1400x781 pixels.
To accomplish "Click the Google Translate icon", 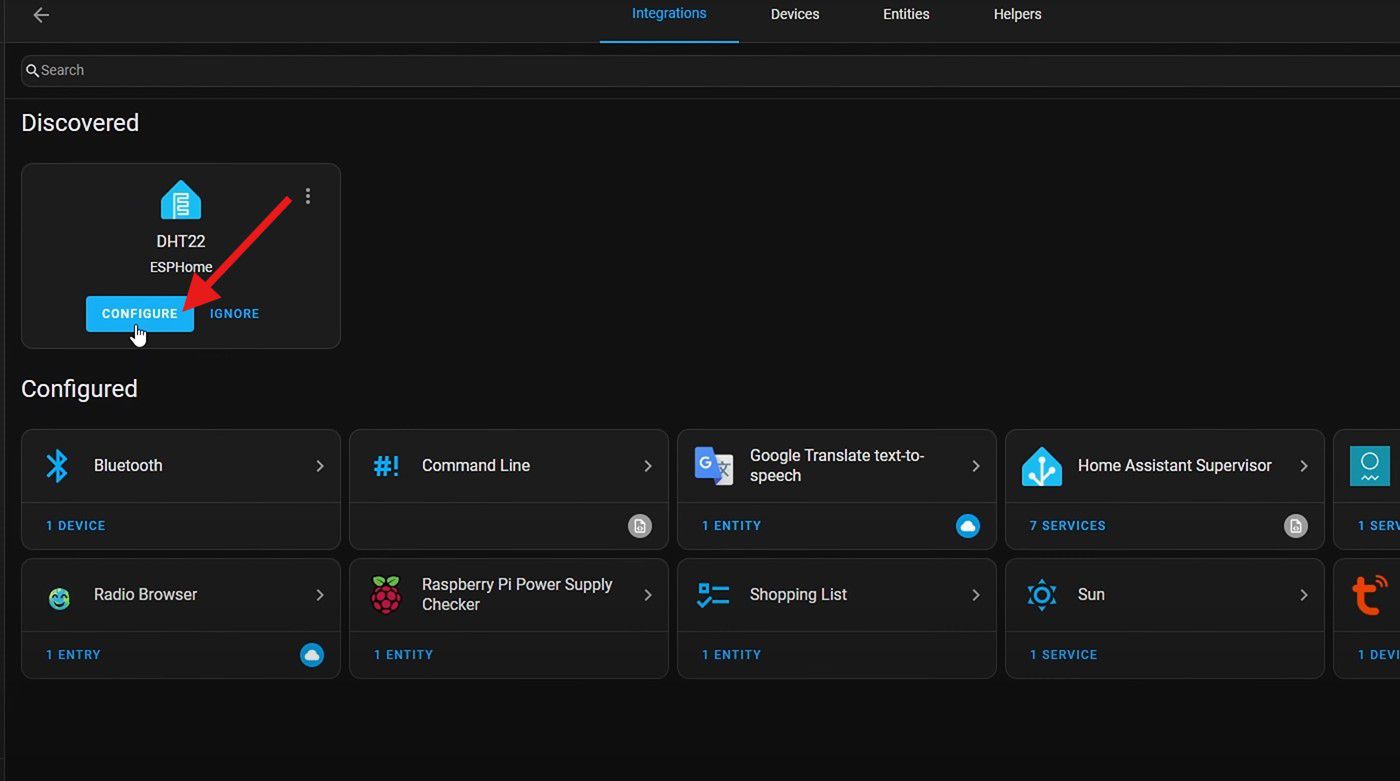I will click(714, 466).
